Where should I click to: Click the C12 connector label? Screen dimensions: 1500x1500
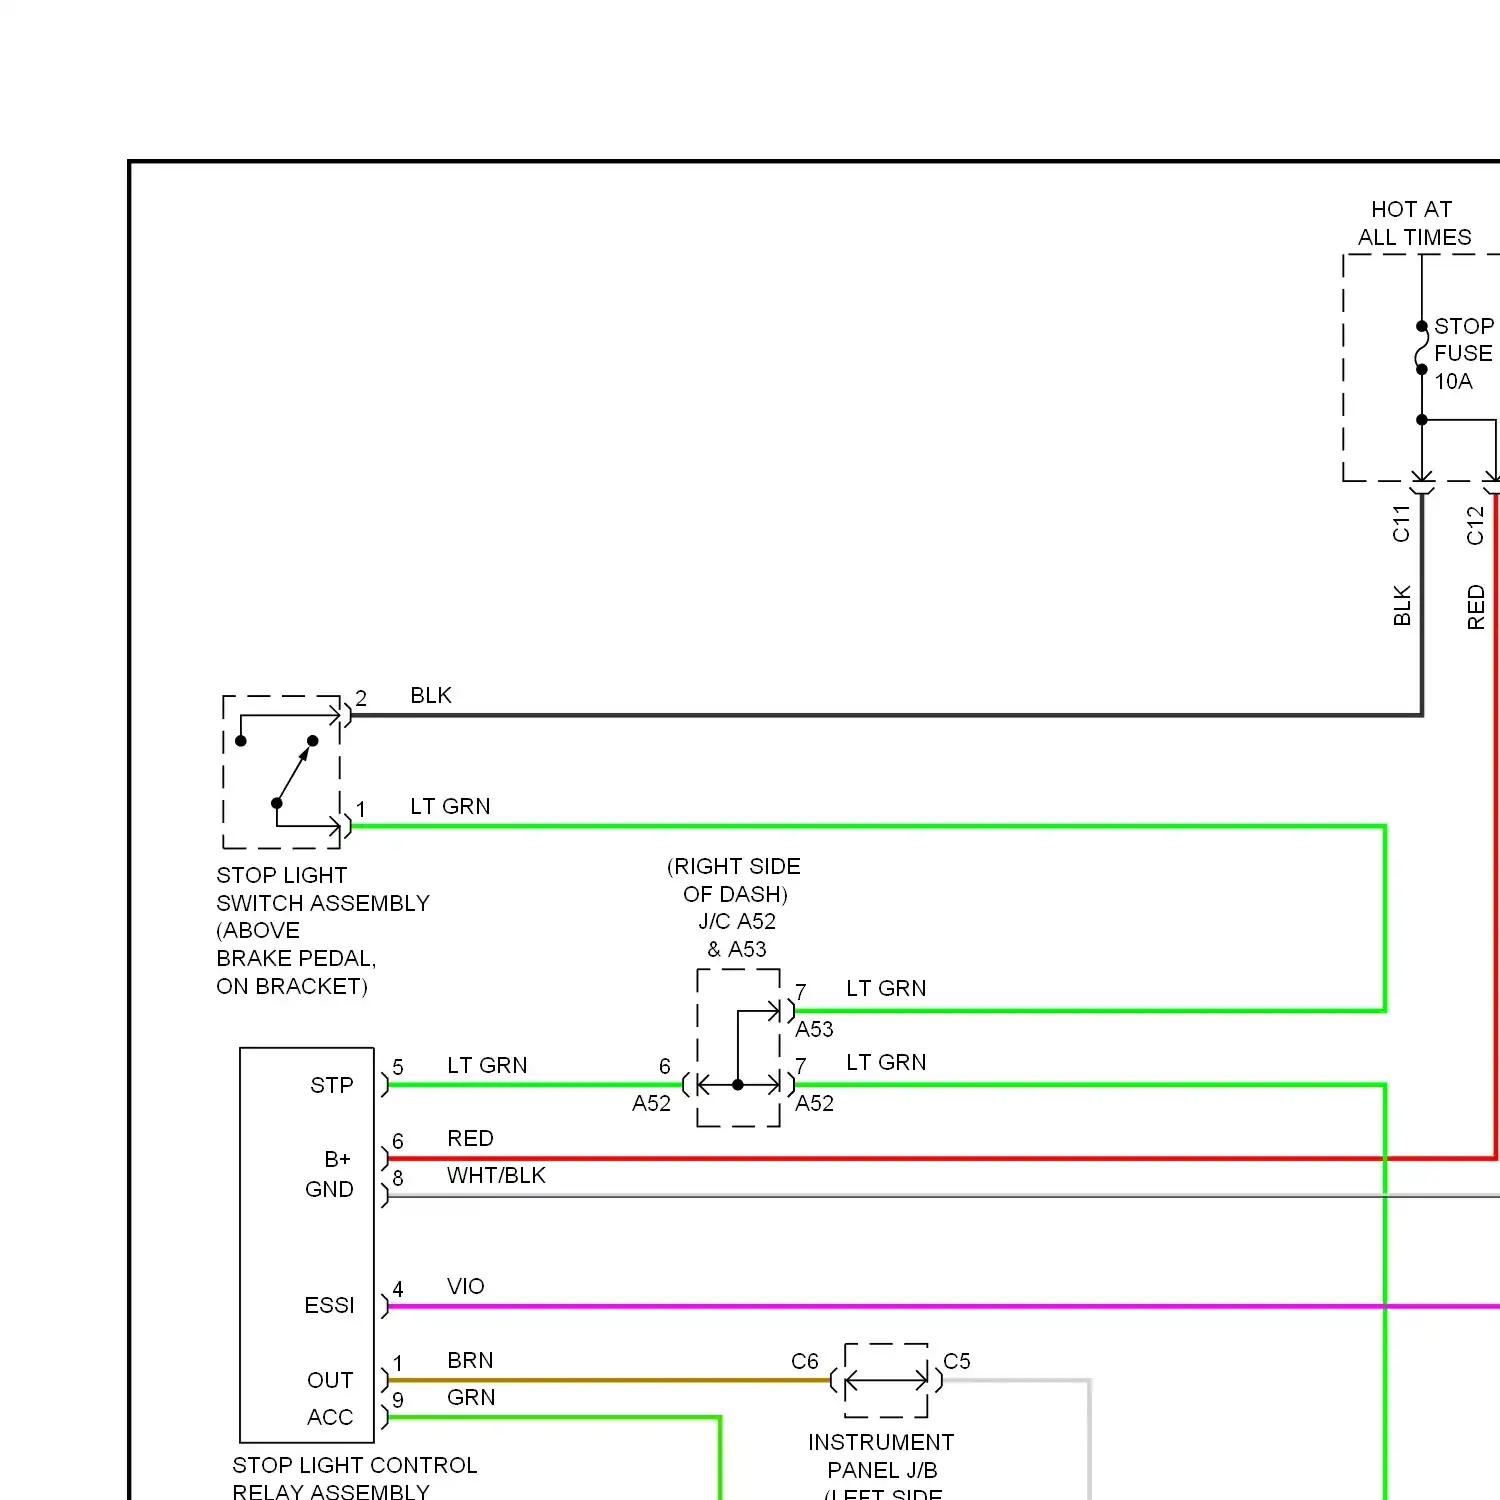pos(1475,525)
